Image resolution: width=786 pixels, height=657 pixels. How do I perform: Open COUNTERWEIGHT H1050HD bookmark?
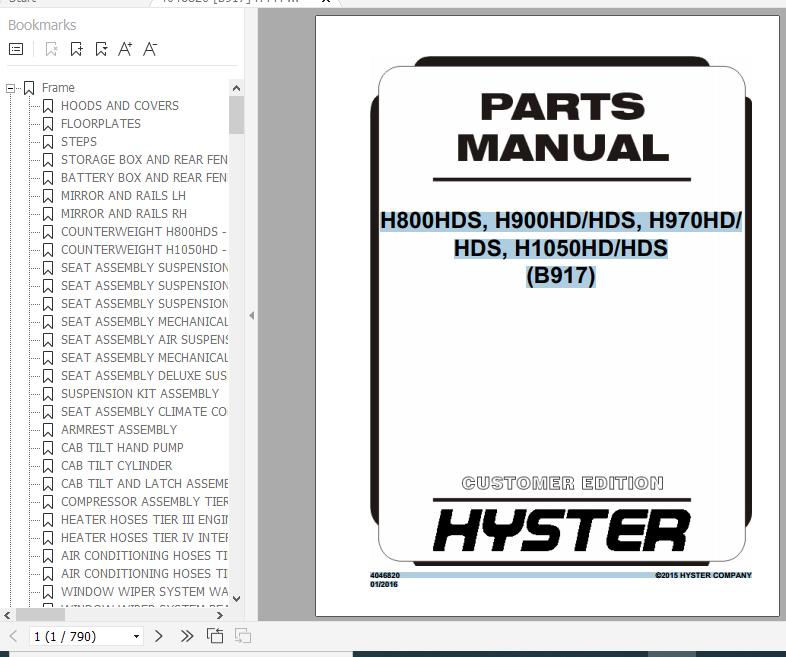144,250
